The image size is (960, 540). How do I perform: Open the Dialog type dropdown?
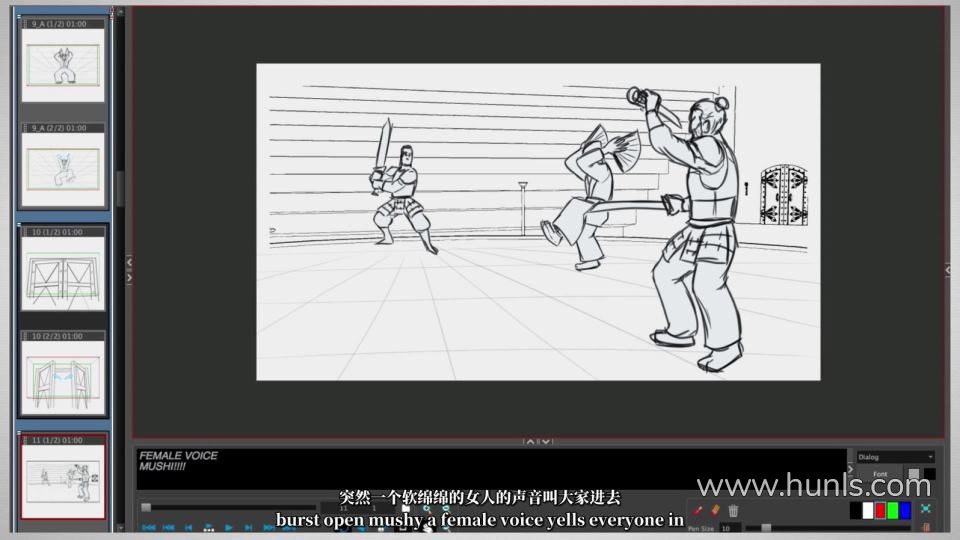(896, 457)
